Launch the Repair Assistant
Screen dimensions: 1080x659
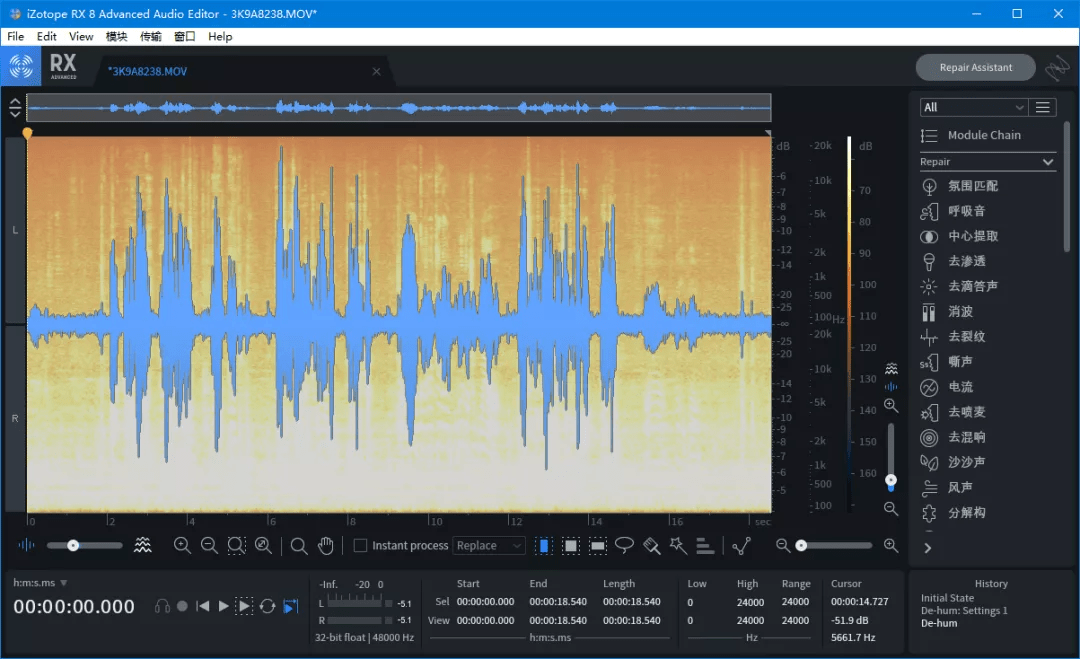tap(975, 67)
